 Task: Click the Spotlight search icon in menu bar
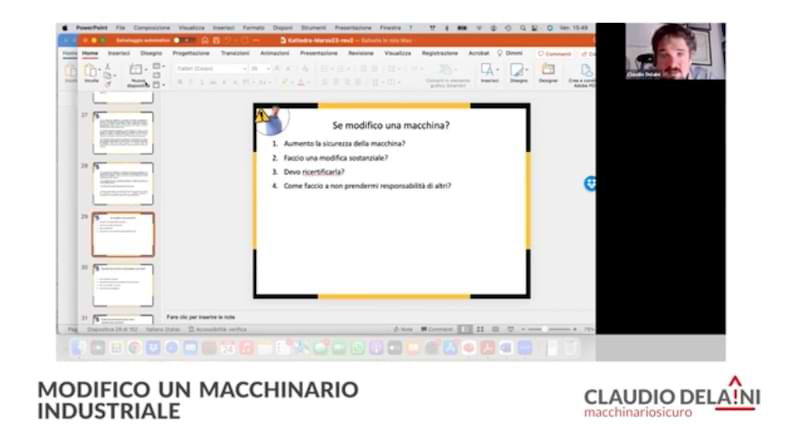tap(523, 28)
